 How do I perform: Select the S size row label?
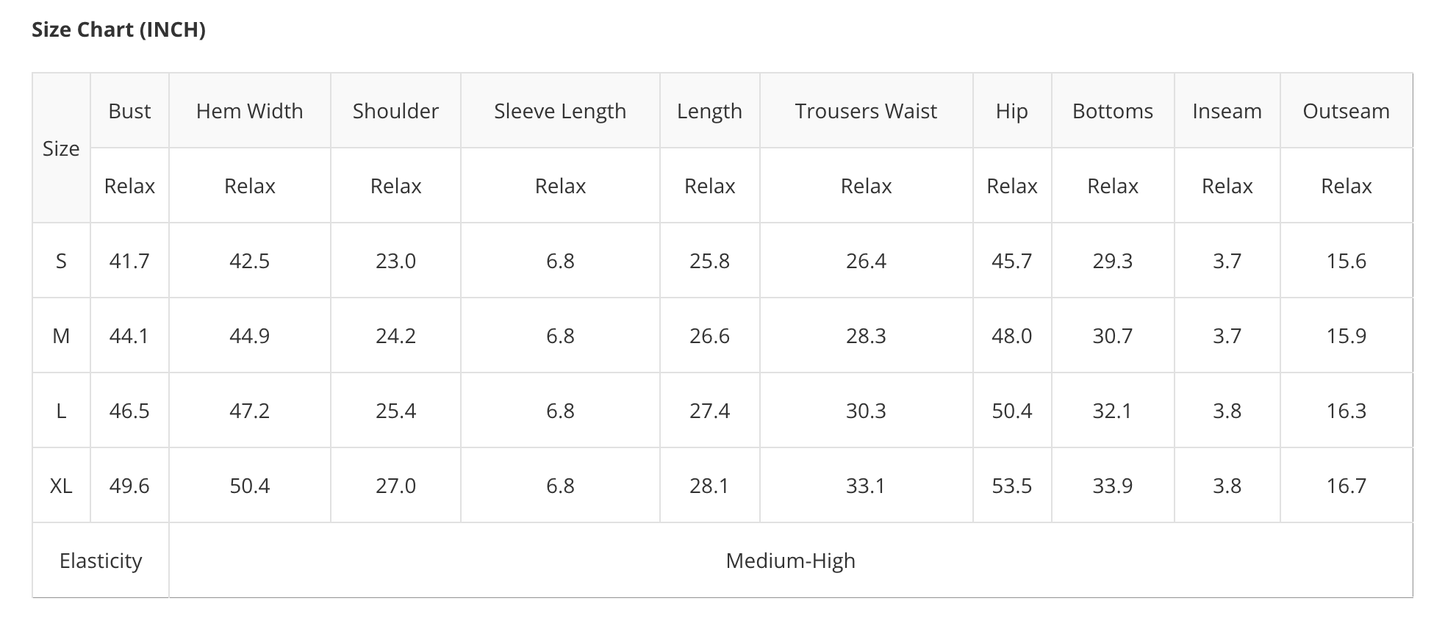61,261
